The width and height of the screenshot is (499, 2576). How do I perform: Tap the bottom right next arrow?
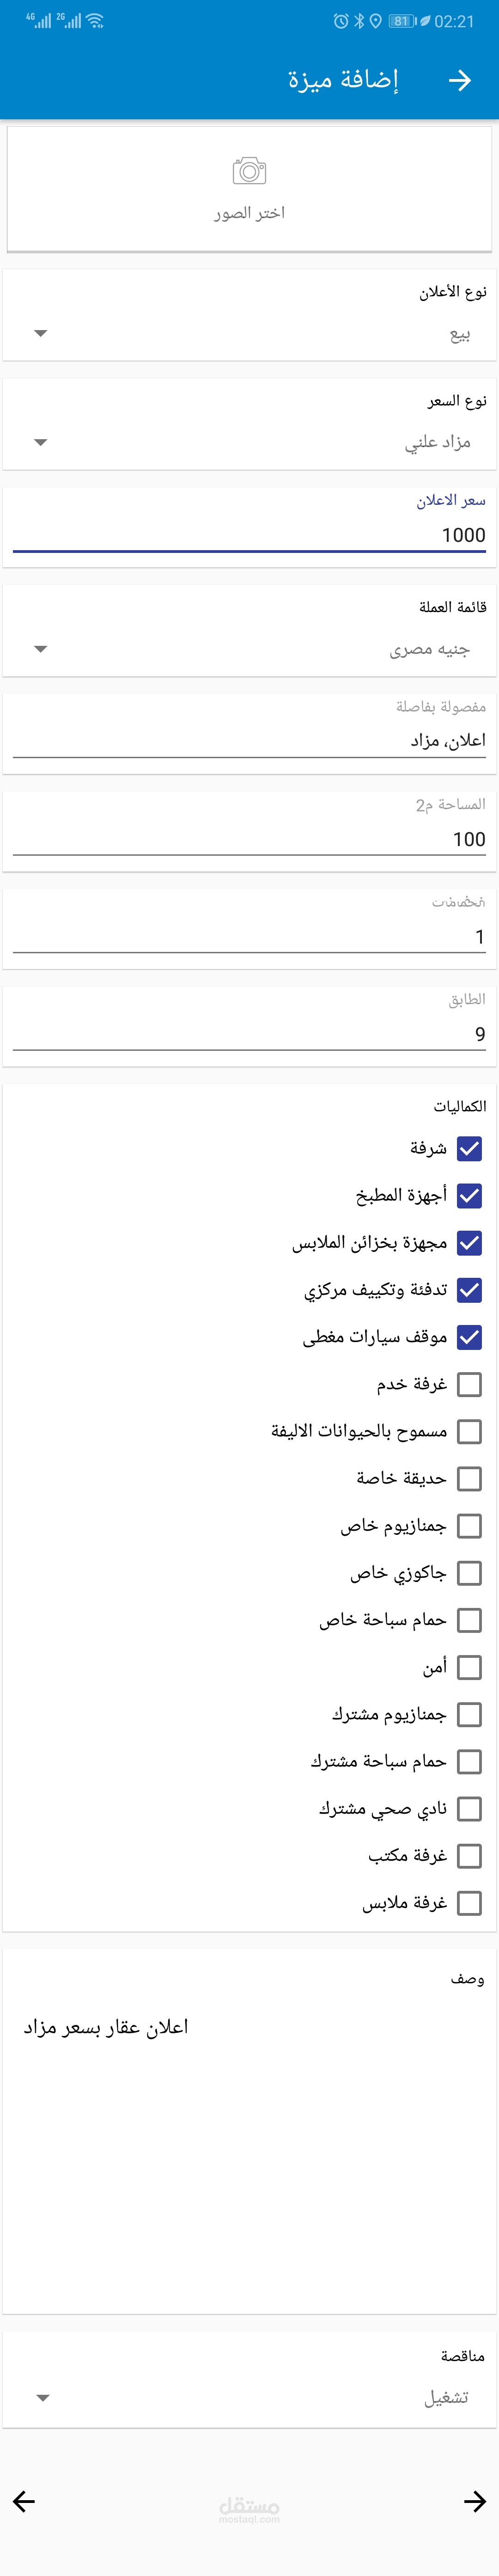pos(475,2501)
